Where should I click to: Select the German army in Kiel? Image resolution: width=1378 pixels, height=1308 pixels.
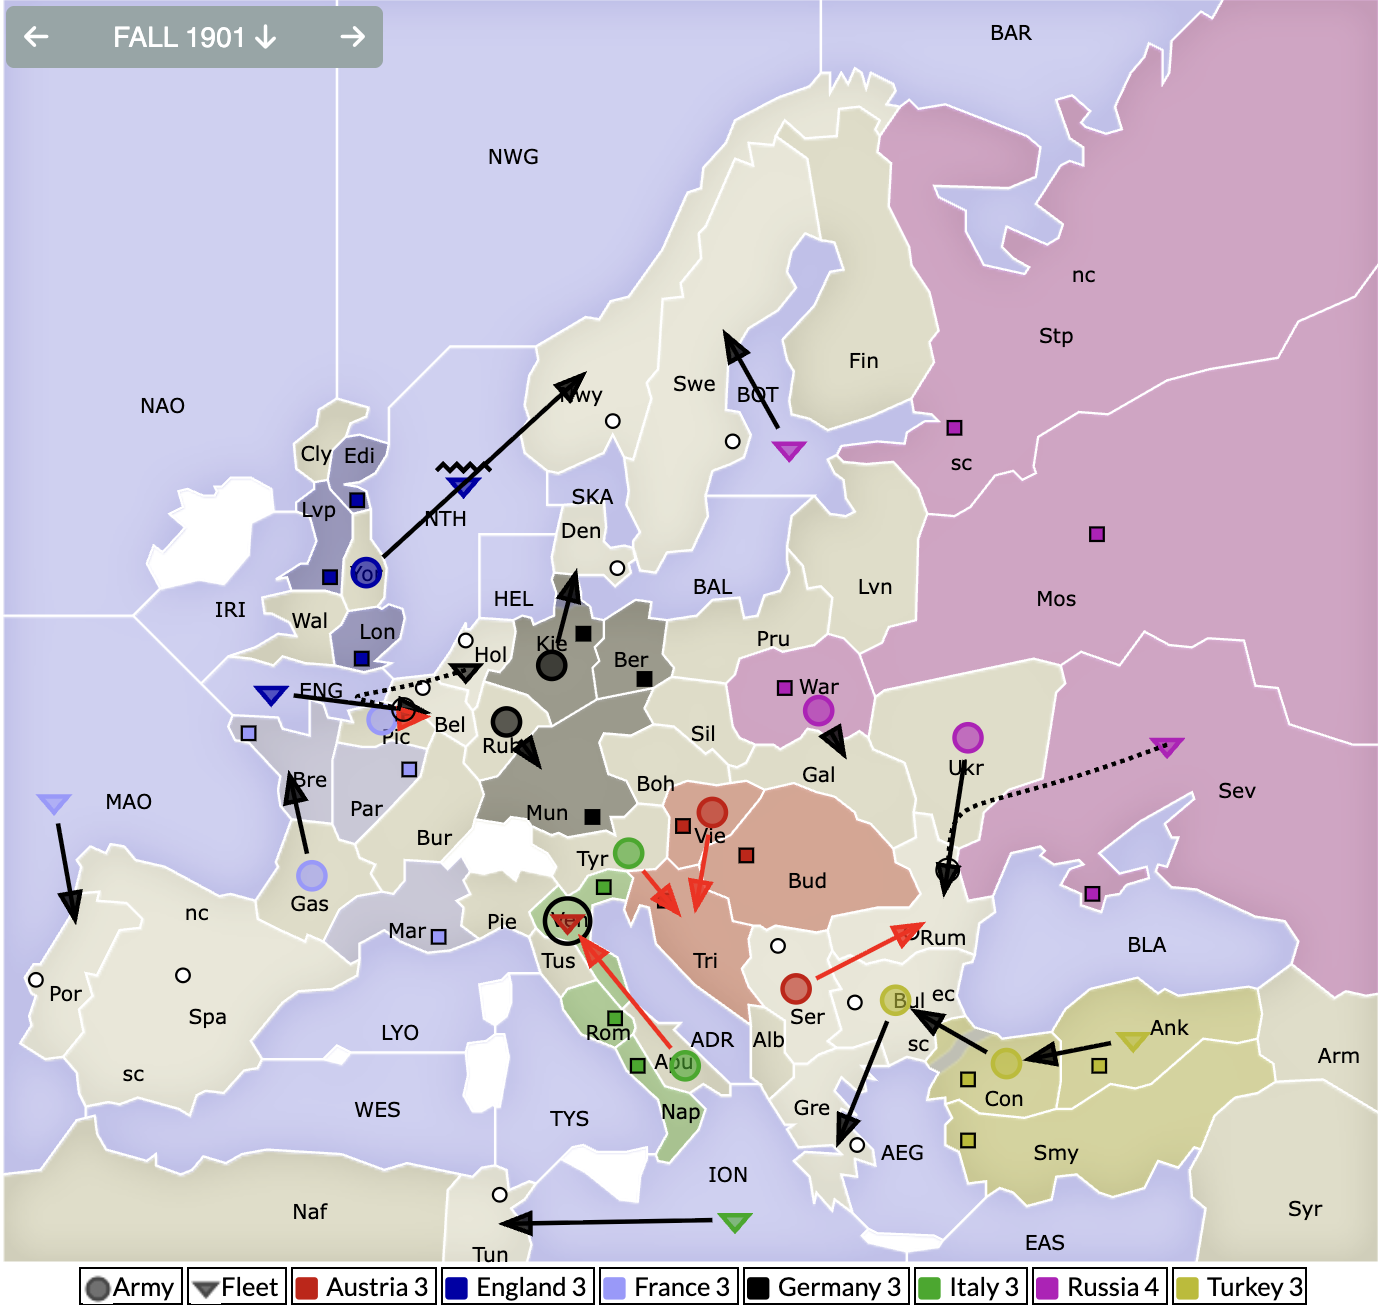[x=551, y=664]
